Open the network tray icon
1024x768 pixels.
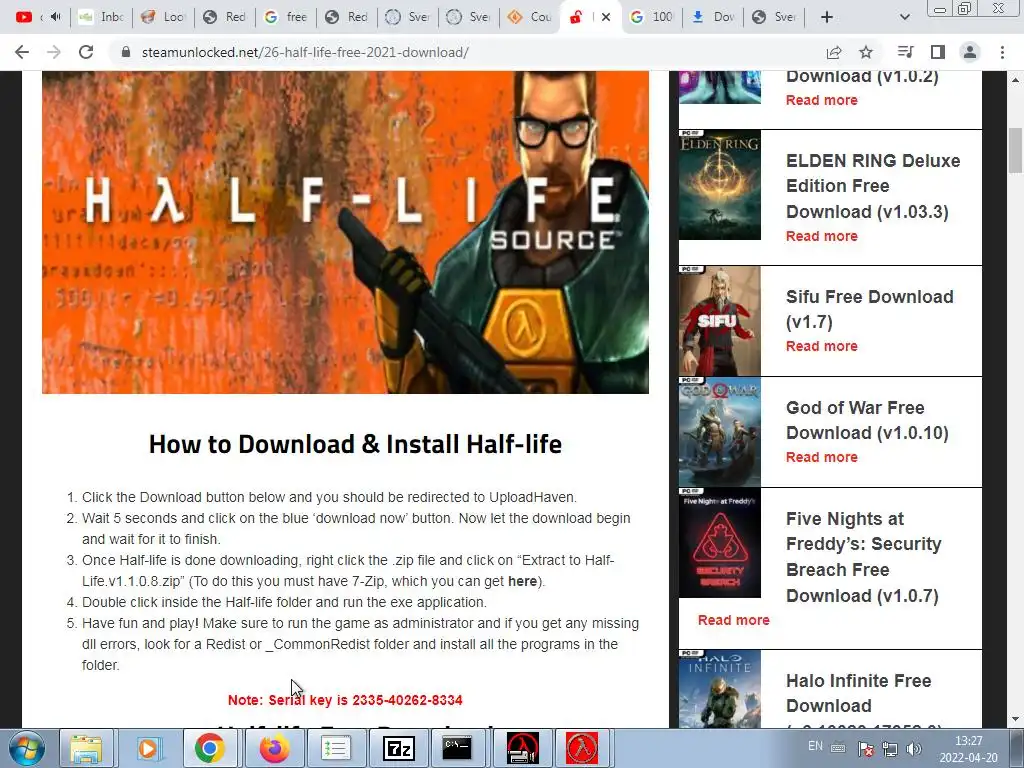click(x=889, y=748)
